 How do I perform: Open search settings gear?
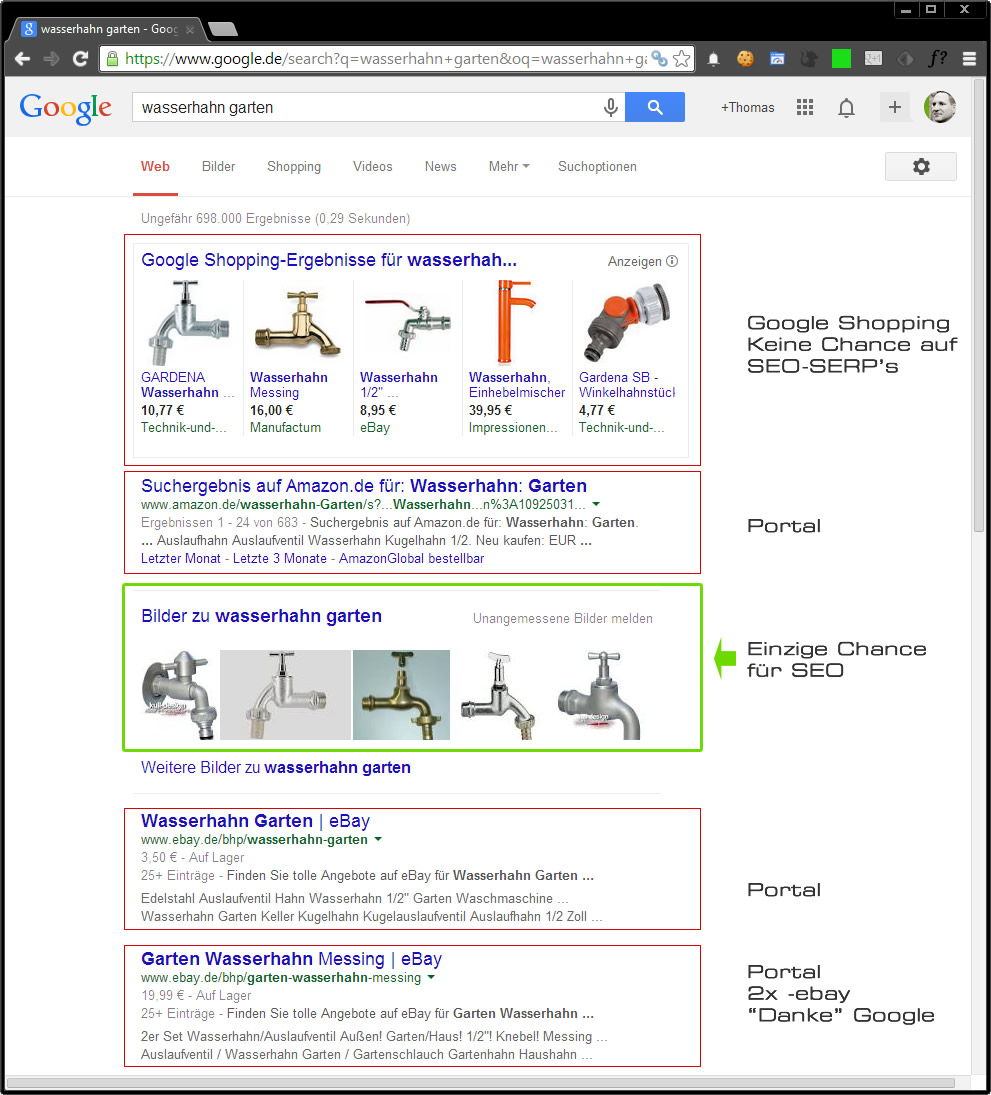[921, 166]
